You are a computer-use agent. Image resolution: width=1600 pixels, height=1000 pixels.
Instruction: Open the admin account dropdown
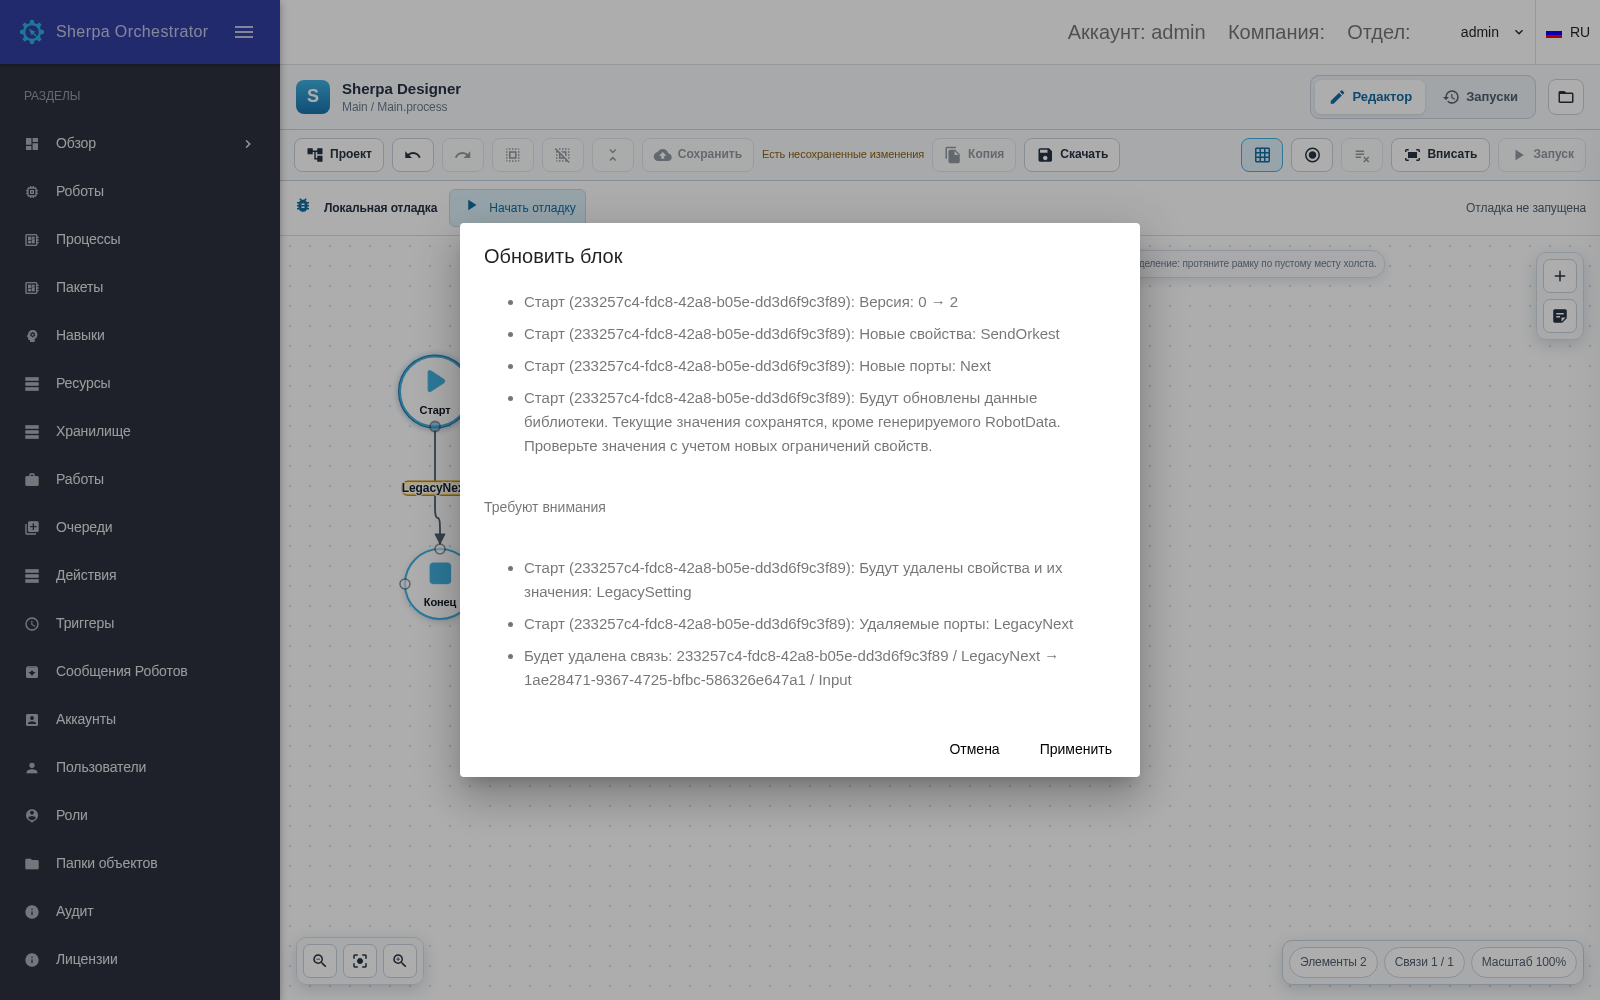(1492, 32)
